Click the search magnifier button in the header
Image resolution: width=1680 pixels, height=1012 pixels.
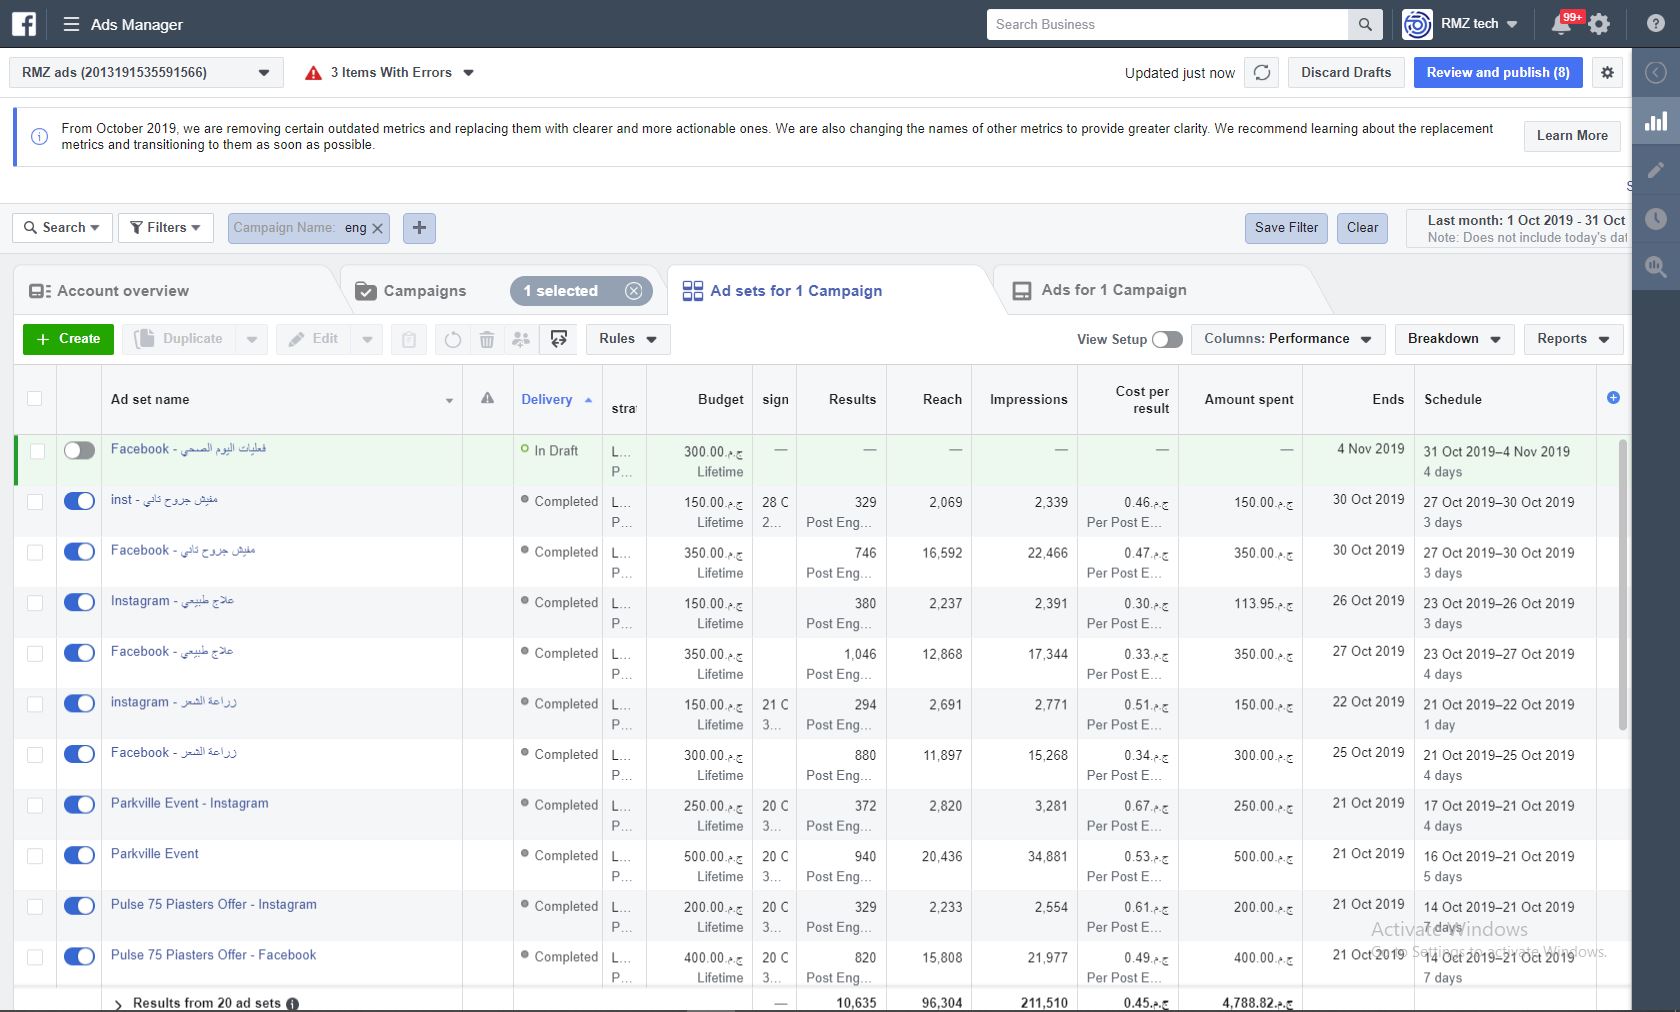click(x=1365, y=24)
